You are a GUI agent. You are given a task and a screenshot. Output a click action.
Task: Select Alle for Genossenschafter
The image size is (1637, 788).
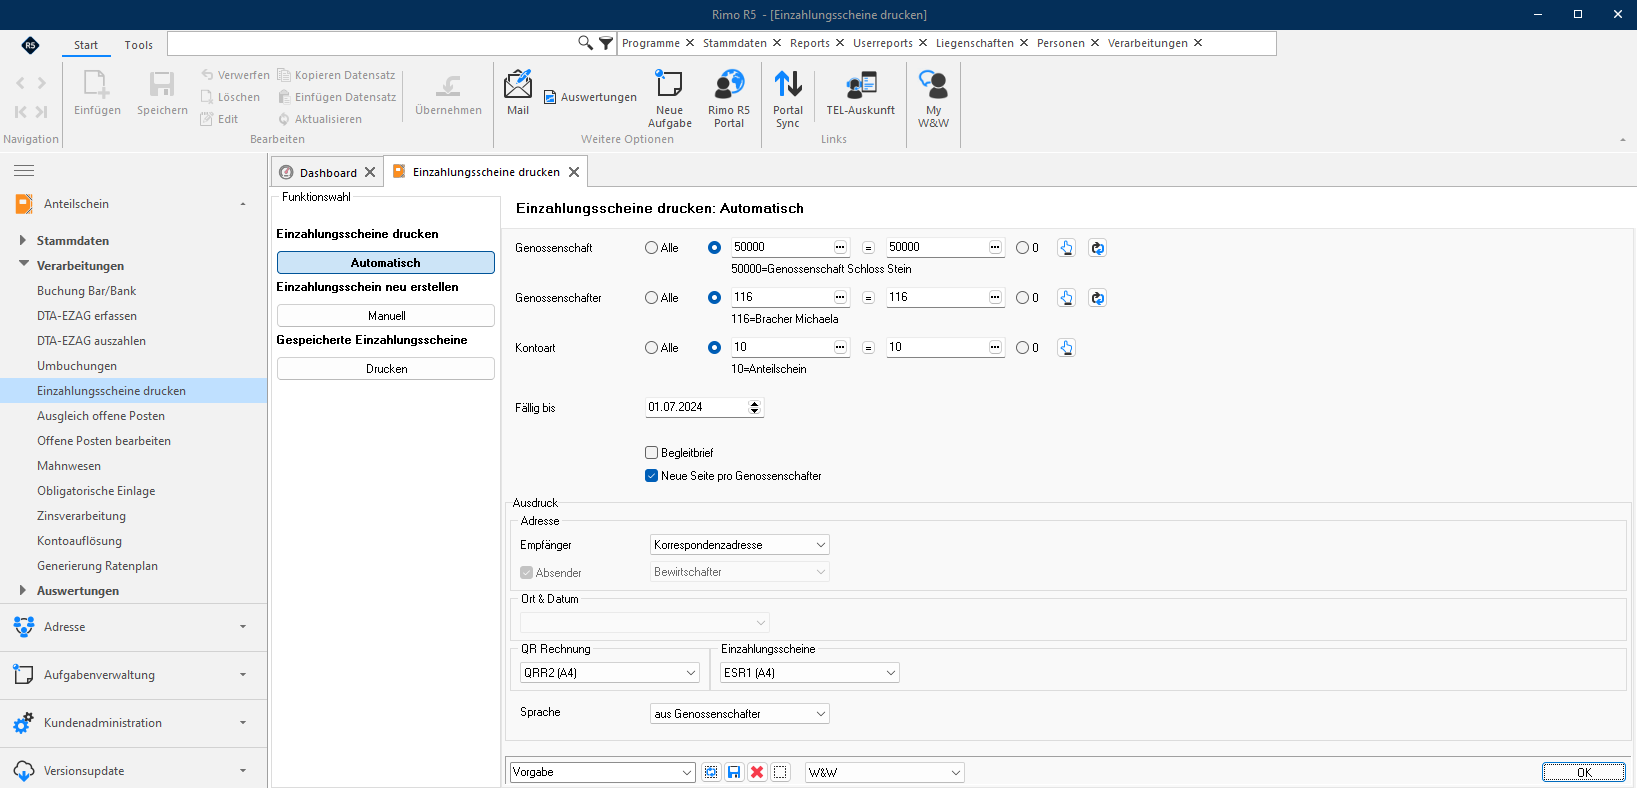click(x=652, y=298)
